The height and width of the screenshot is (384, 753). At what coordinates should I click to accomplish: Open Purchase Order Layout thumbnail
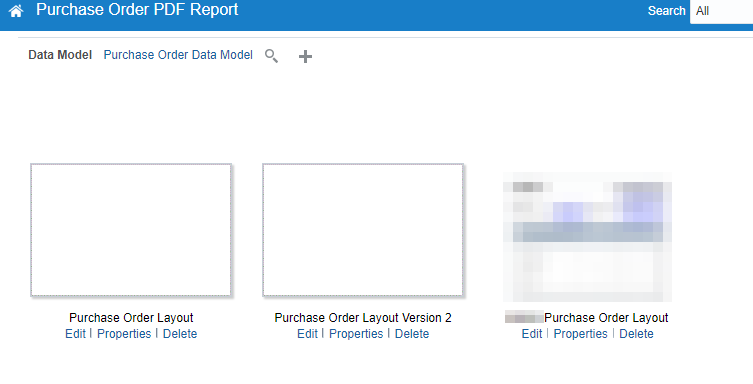click(x=131, y=230)
